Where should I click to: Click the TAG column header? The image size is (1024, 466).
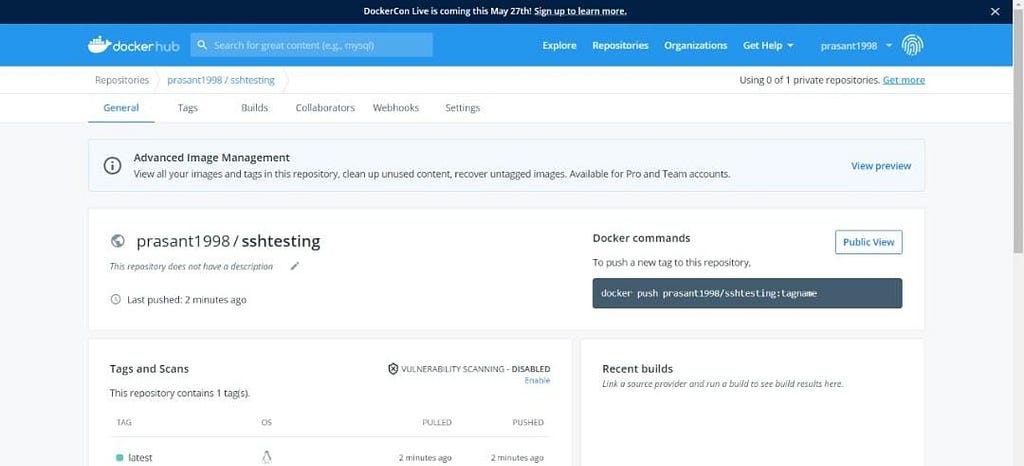pos(124,422)
